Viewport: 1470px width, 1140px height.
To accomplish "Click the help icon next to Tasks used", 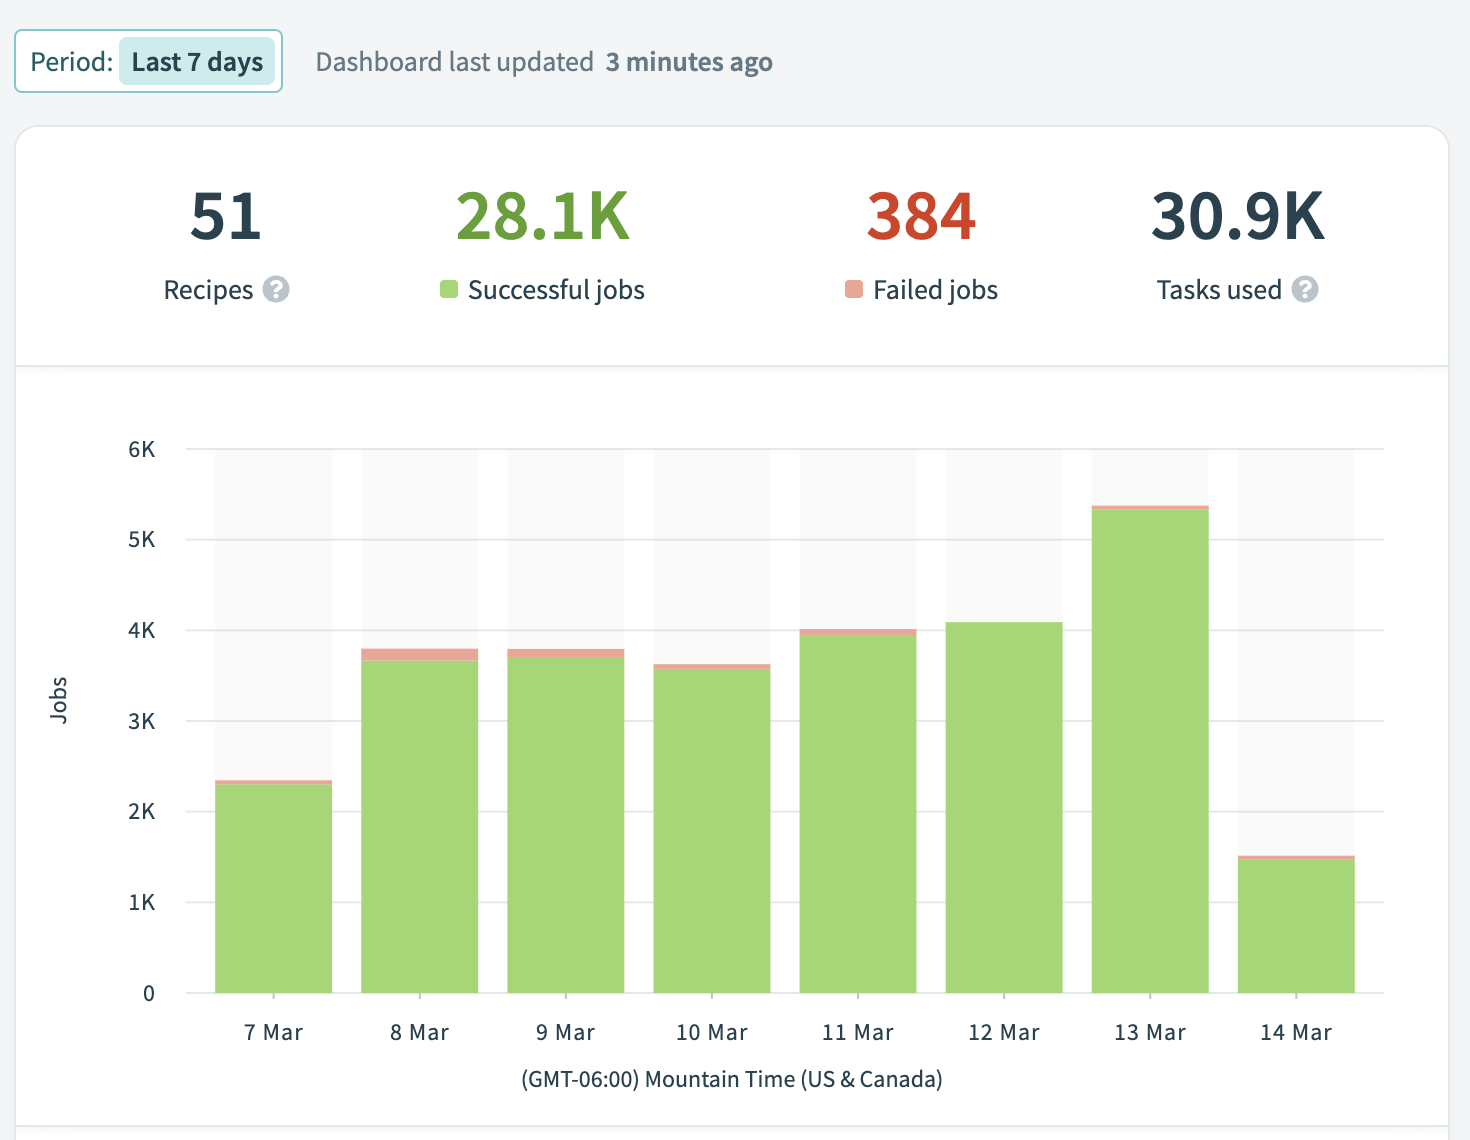I will tap(1304, 290).
